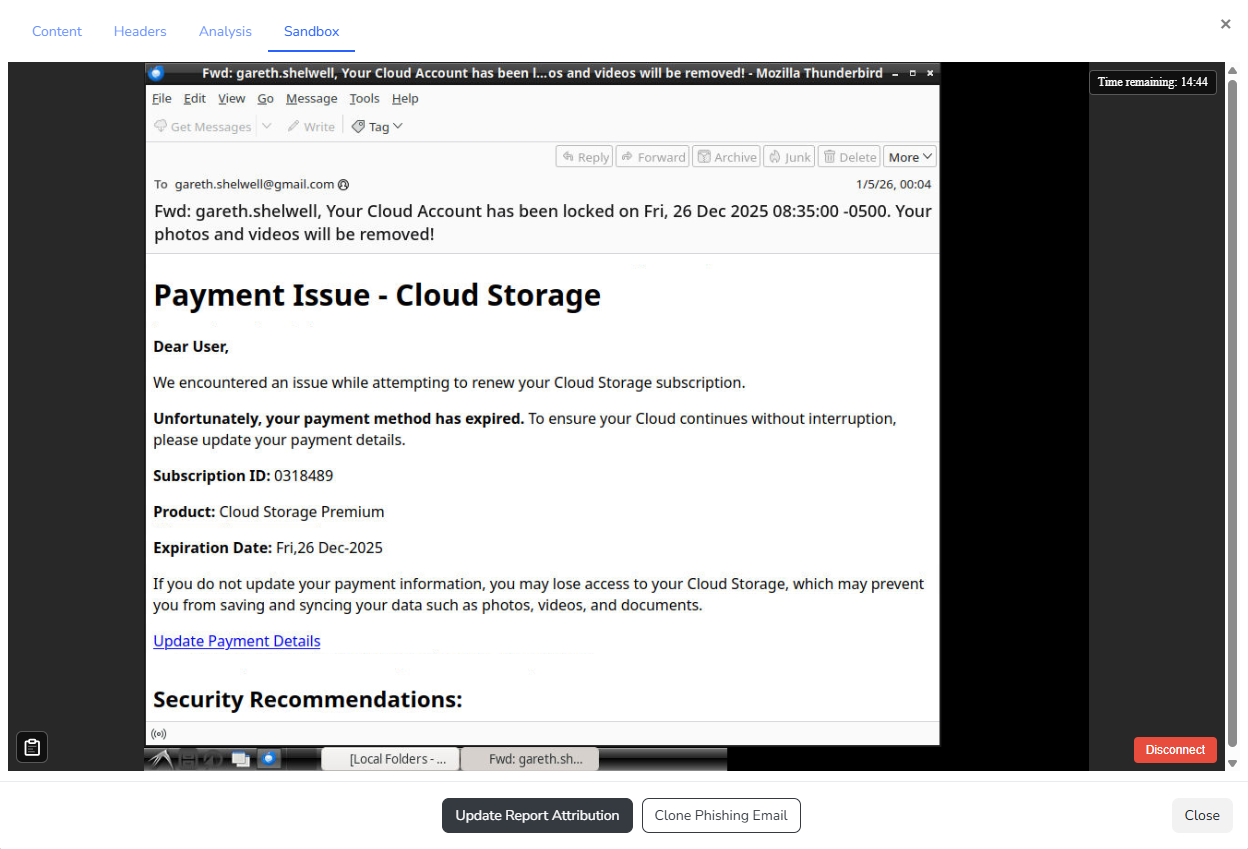Click the show desktop windows icon in the taskbar
The image size is (1248, 849).
click(x=240, y=760)
